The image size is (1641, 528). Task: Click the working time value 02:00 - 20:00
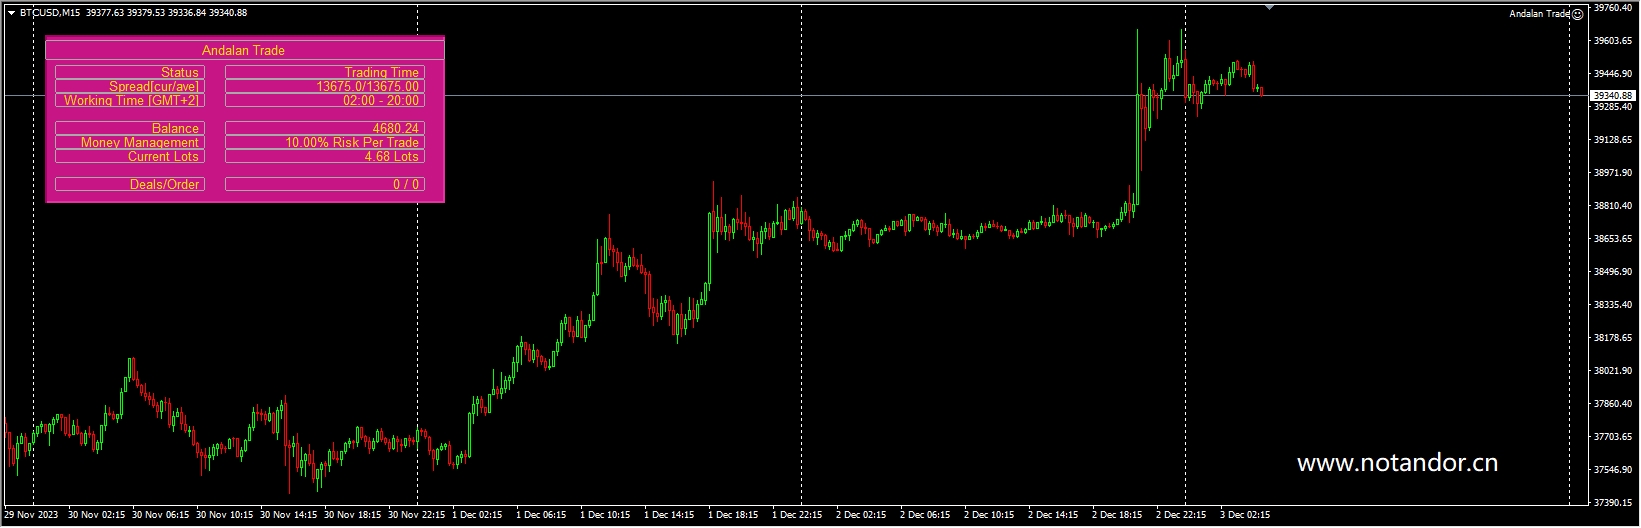(x=325, y=100)
